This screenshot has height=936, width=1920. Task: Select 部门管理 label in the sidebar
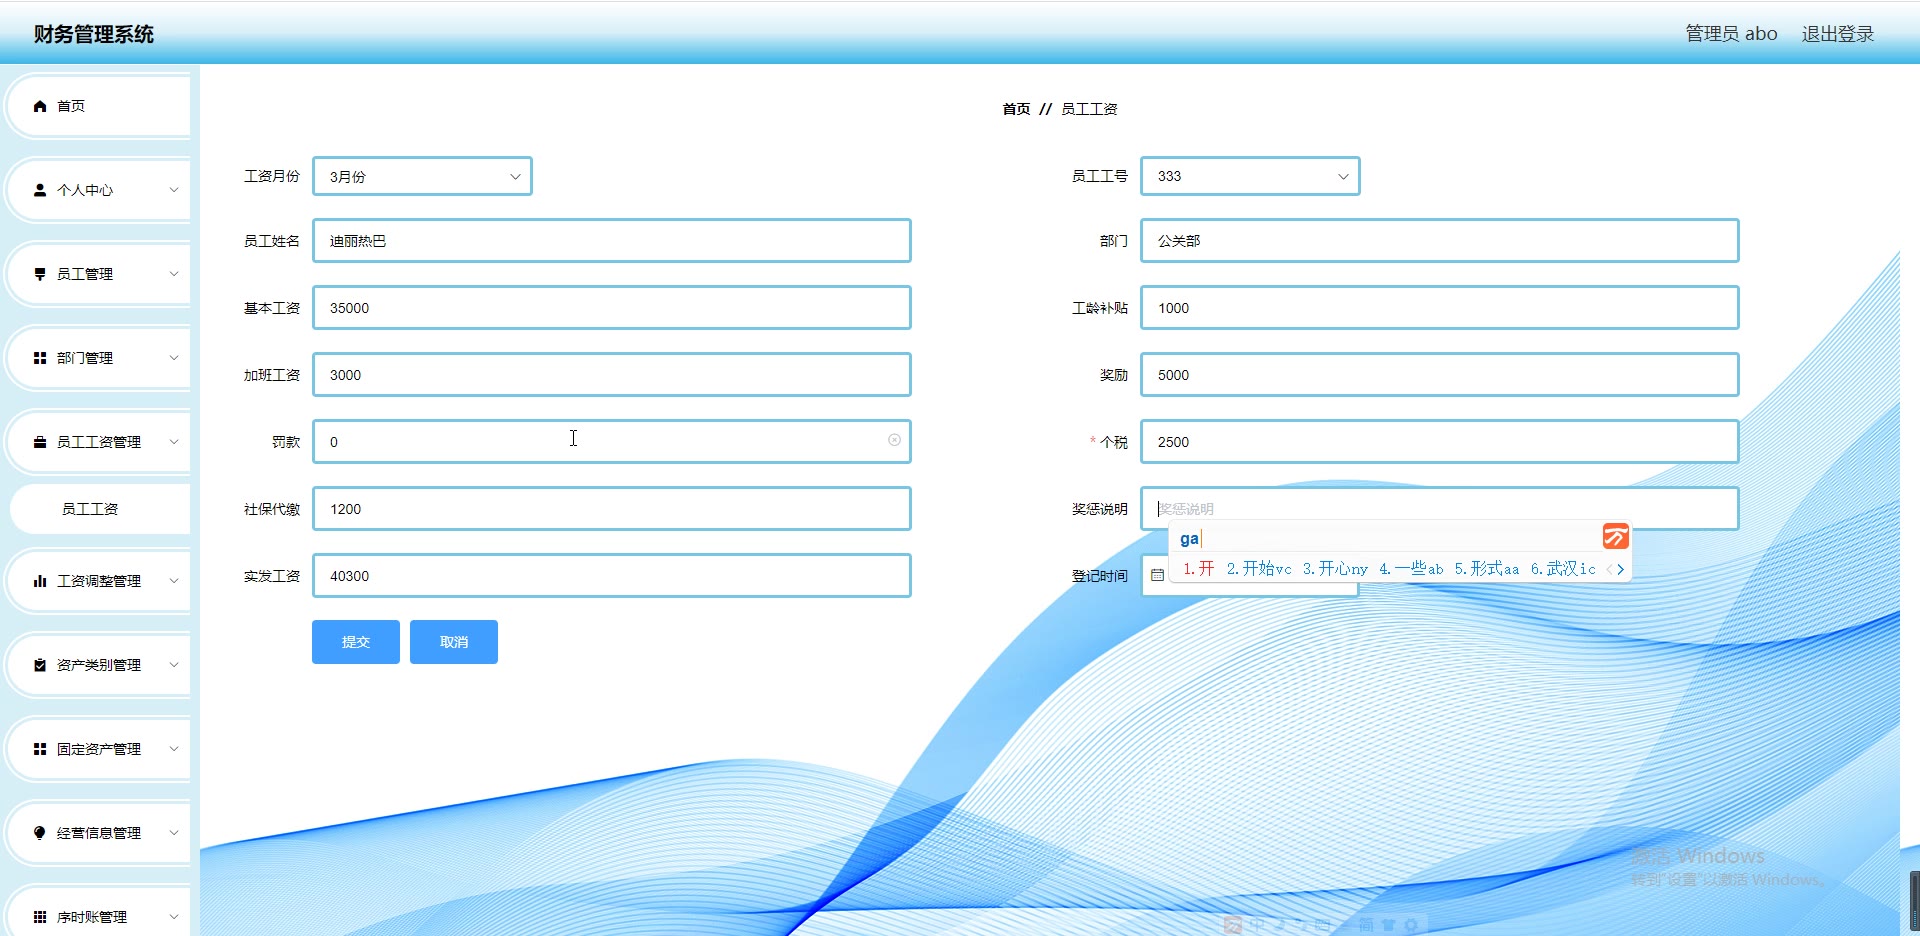[85, 358]
